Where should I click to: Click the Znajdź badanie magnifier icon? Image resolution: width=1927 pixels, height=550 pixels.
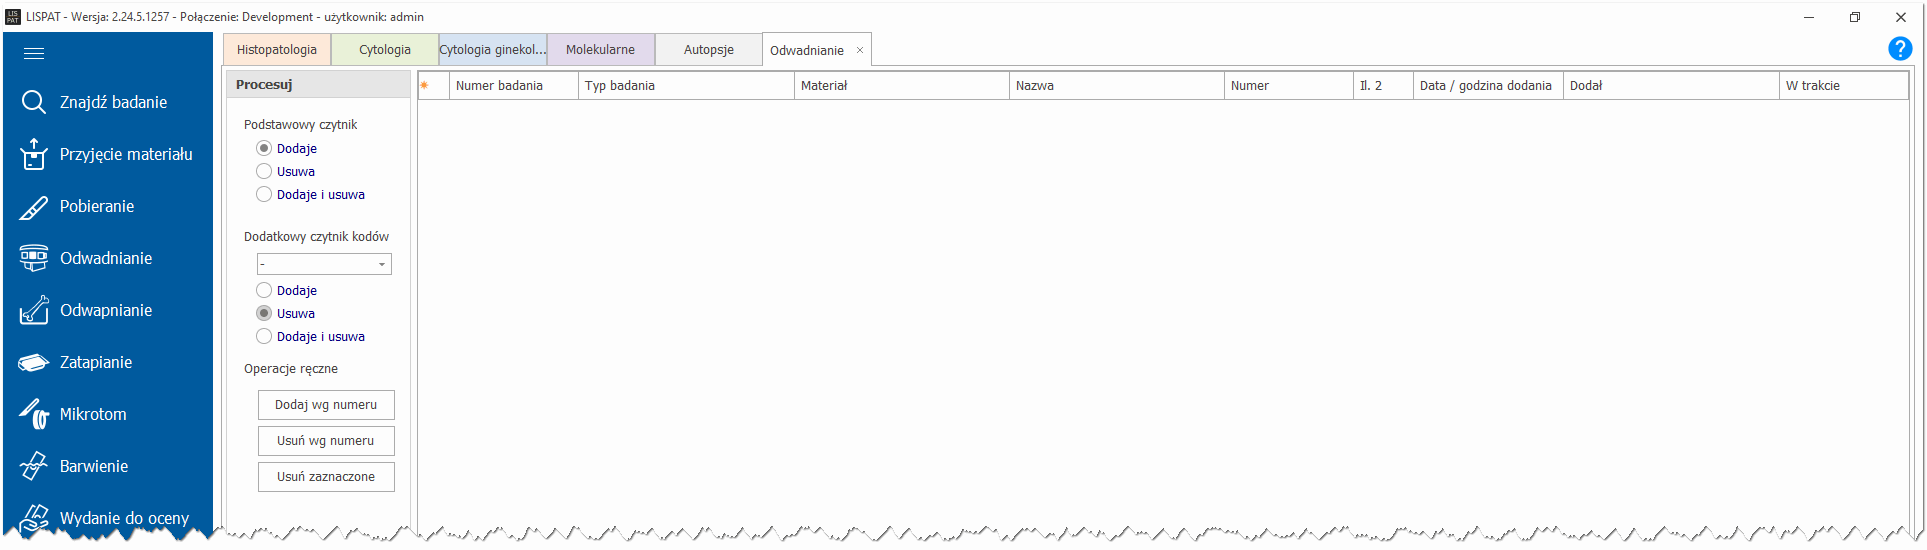(34, 102)
